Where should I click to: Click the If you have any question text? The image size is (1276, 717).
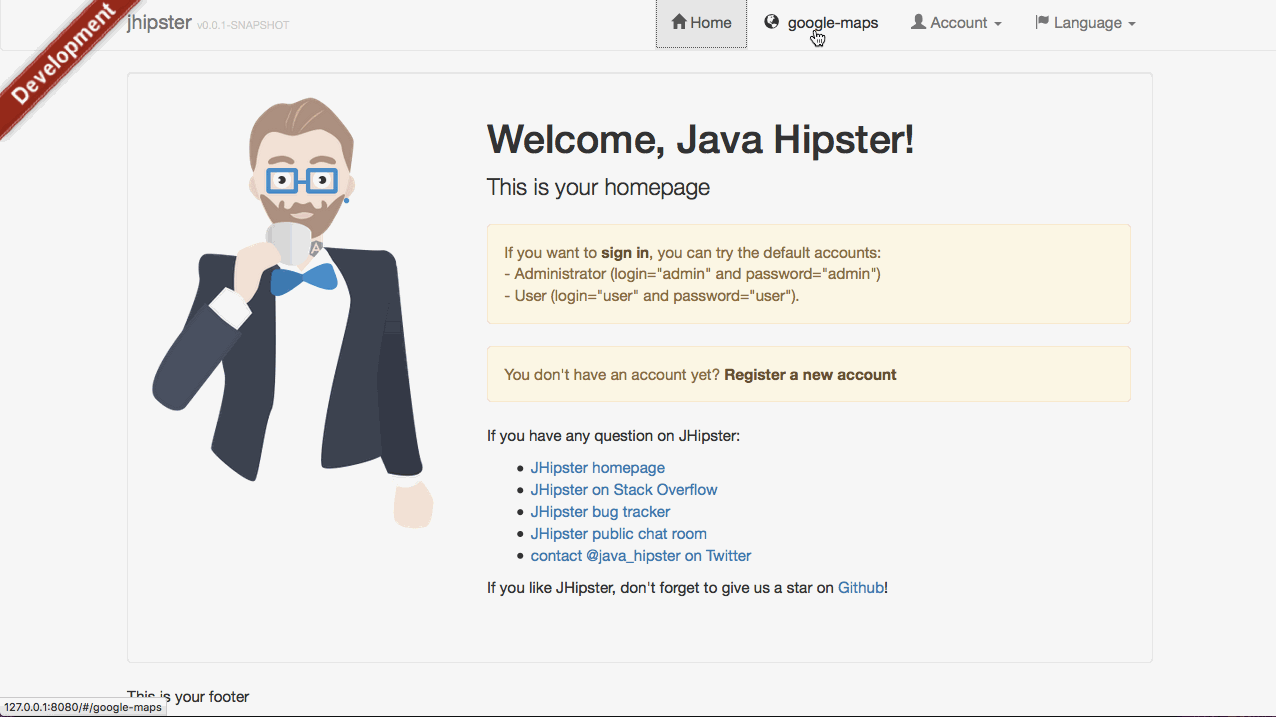[613, 436]
